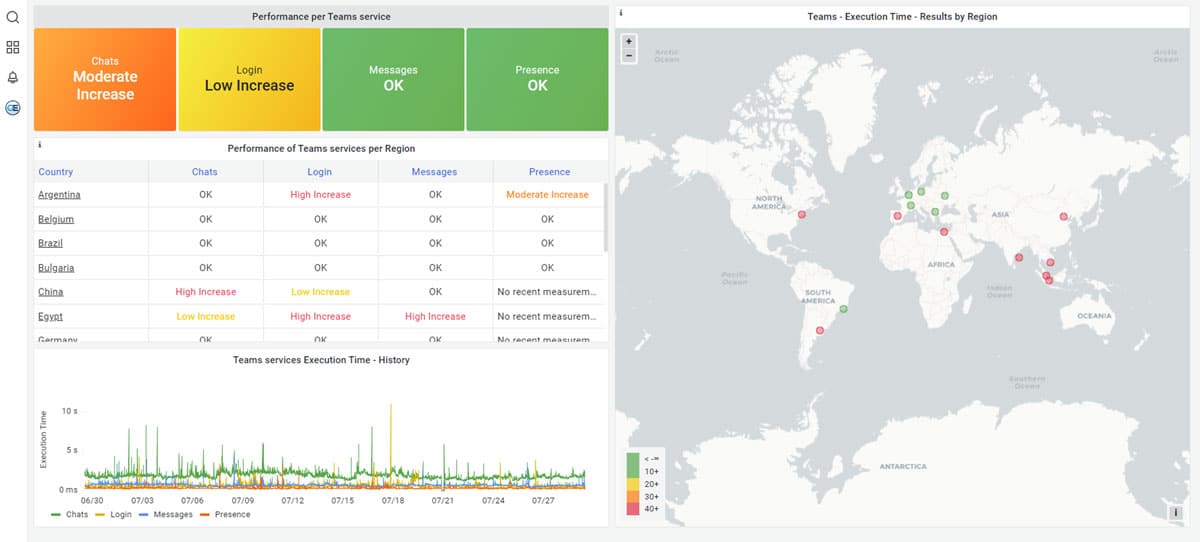
Task: Open the dashboards grid icon
Action: (x=13, y=47)
